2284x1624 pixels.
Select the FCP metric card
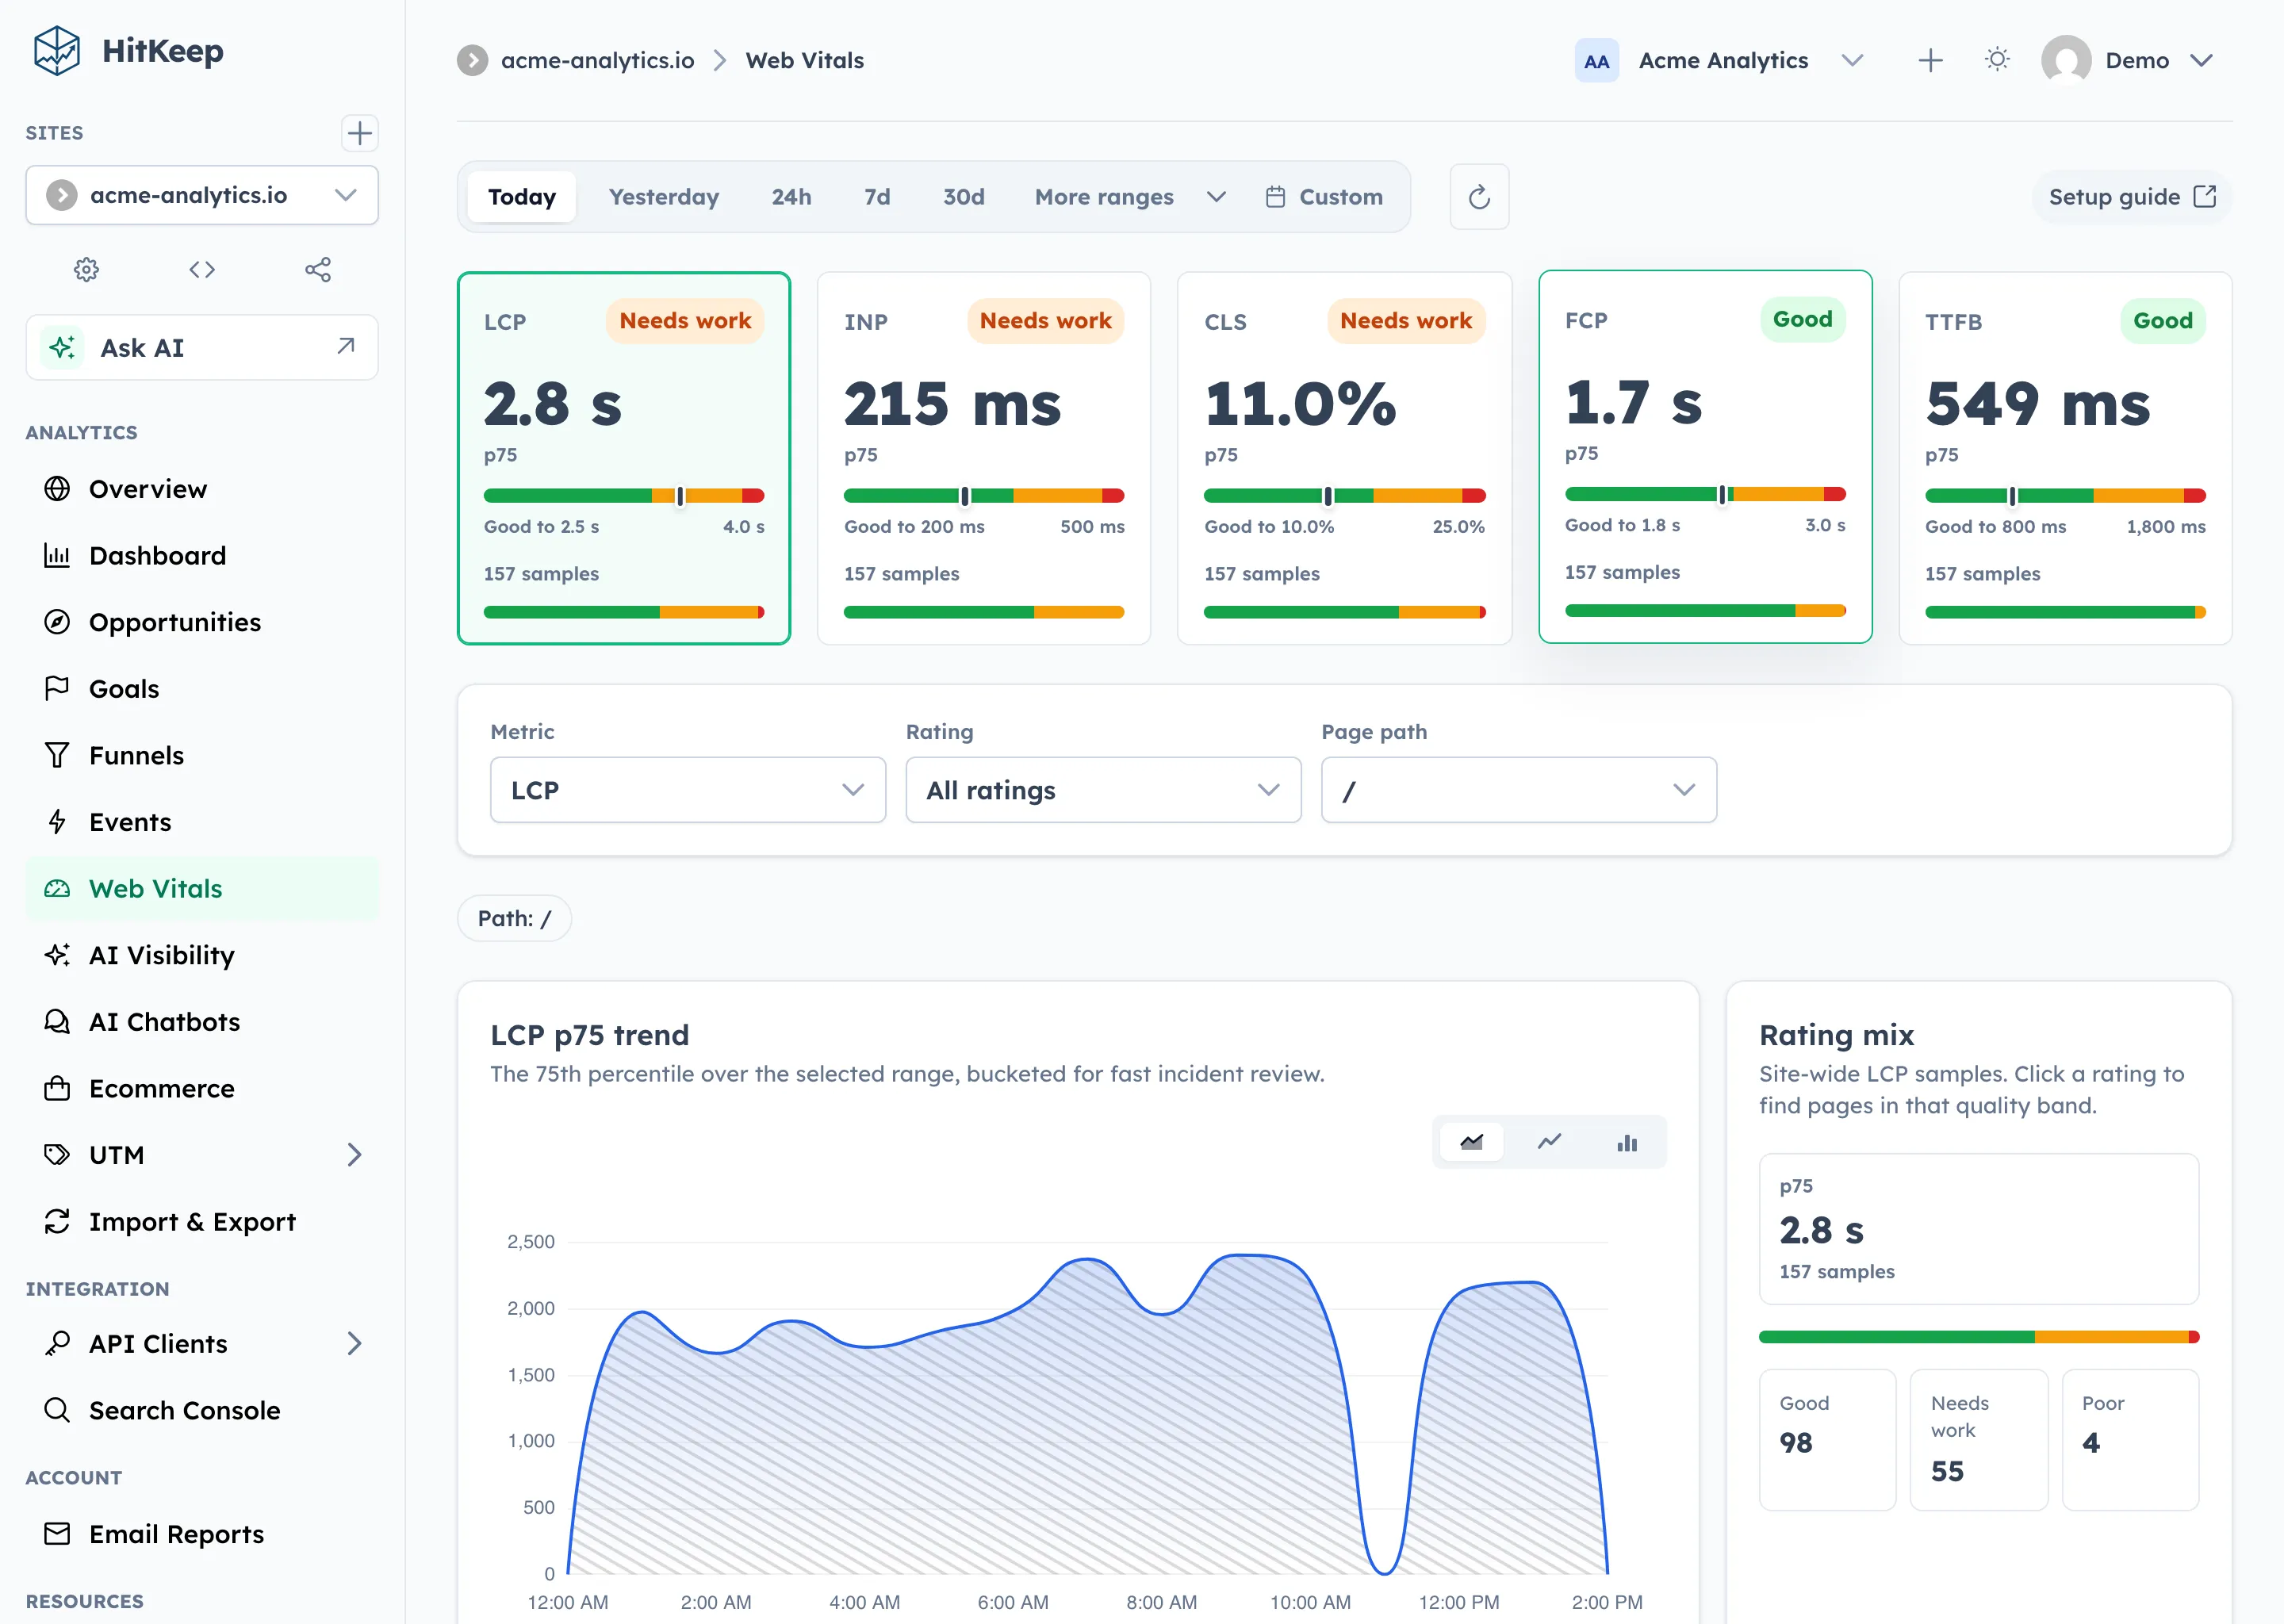1705,456
